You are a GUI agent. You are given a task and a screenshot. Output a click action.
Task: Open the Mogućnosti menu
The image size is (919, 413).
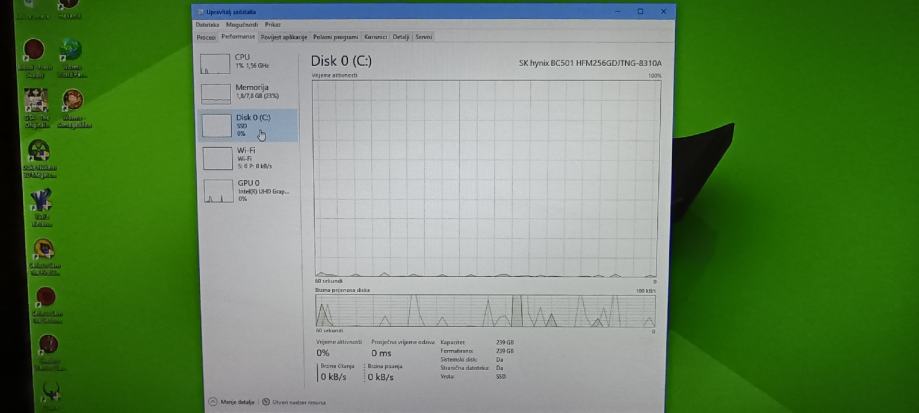(241, 25)
